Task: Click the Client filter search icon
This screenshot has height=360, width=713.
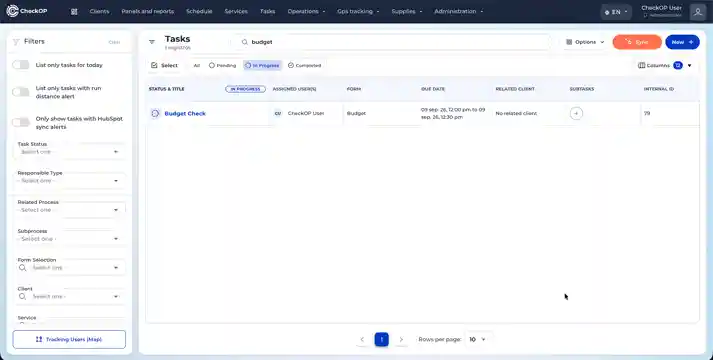Action: (x=22, y=296)
